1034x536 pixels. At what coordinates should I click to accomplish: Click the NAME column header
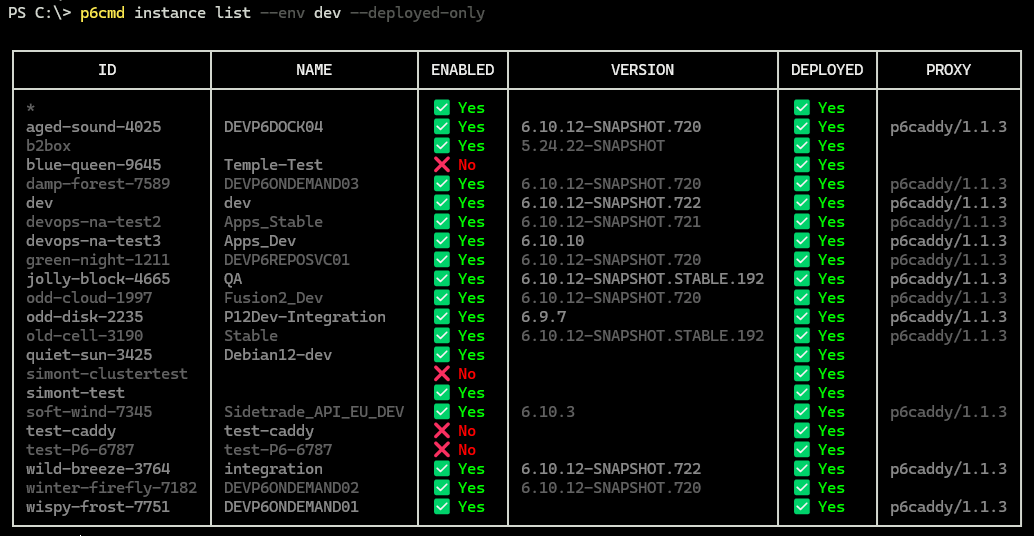(314, 70)
